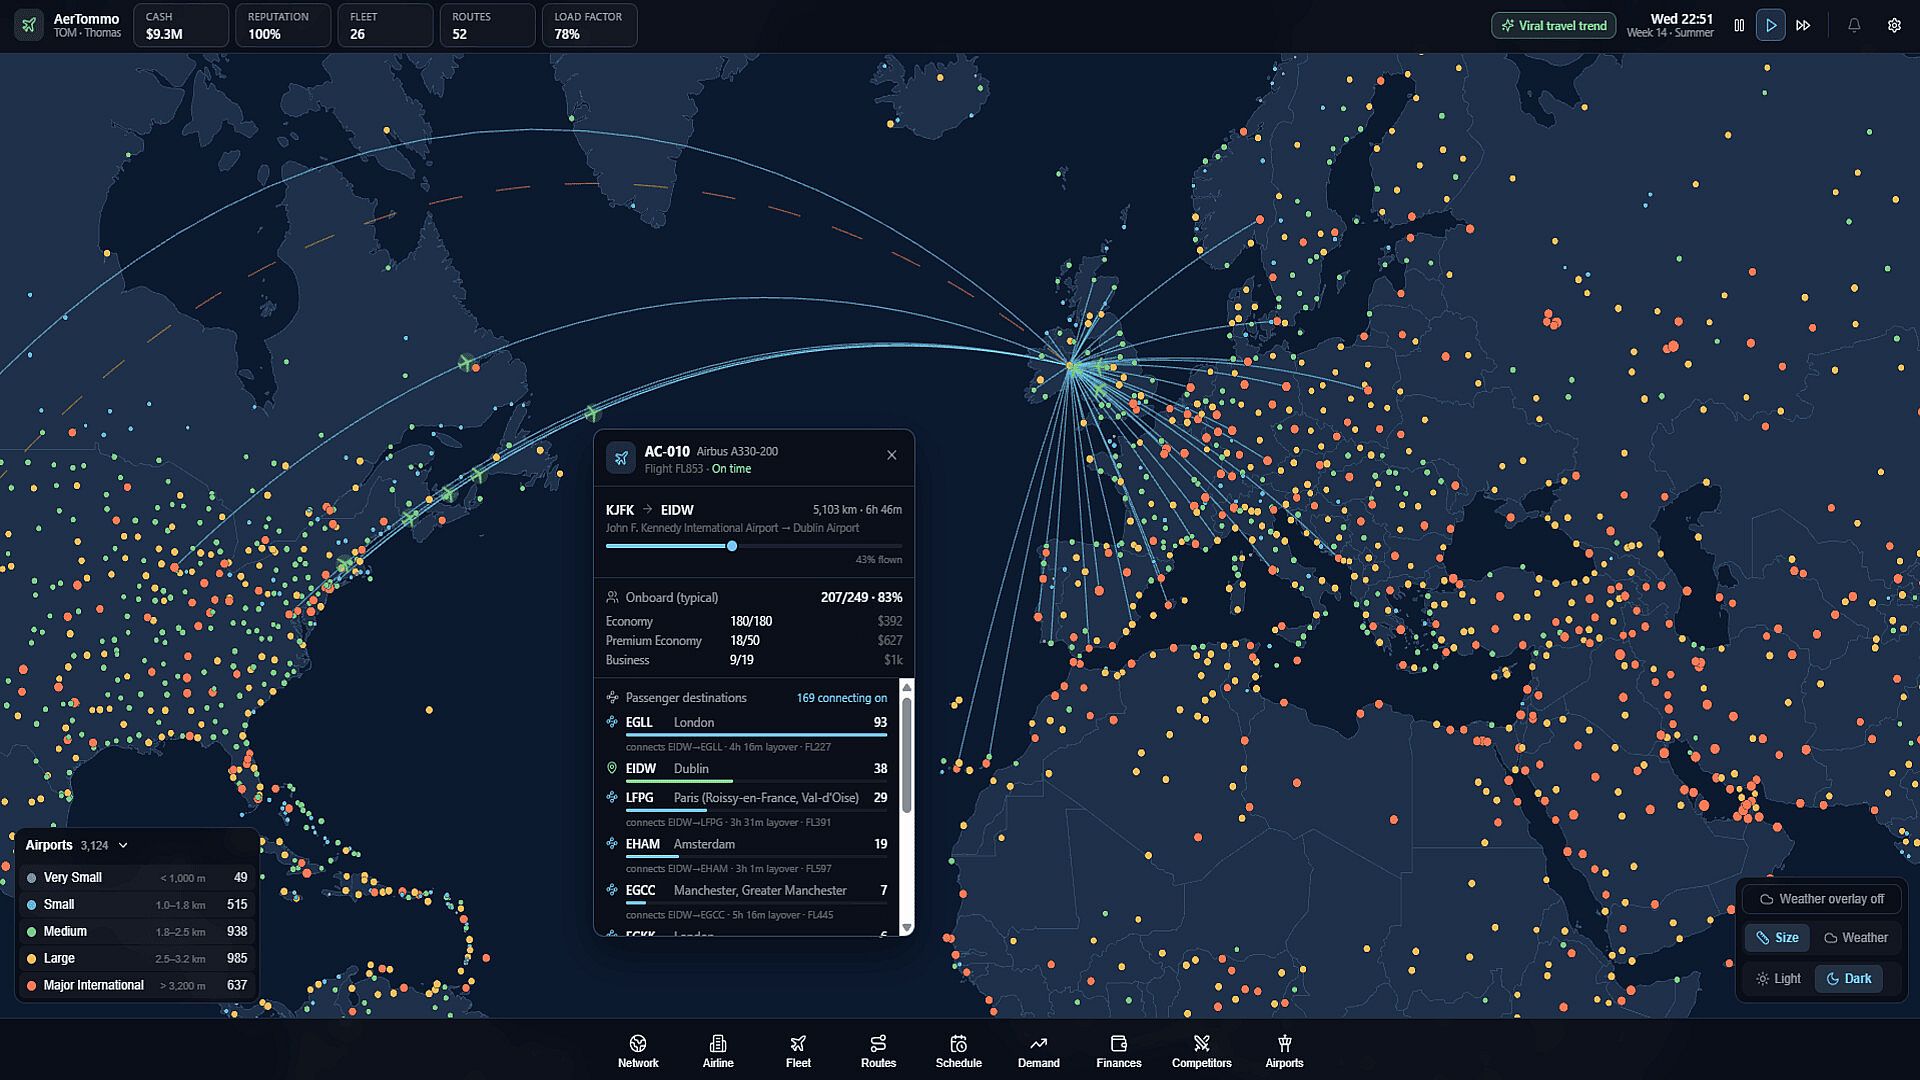Click the aircraft icon above AC-010 popup
The width and height of the screenshot is (1920, 1080).
click(593, 413)
